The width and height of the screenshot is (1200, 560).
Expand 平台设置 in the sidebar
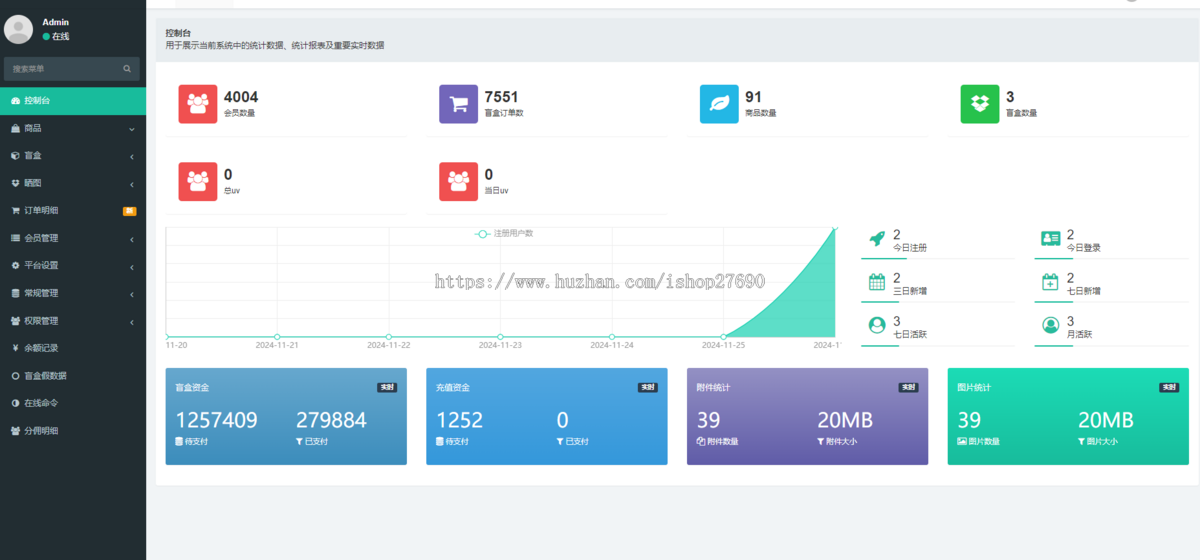[x=72, y=266]
